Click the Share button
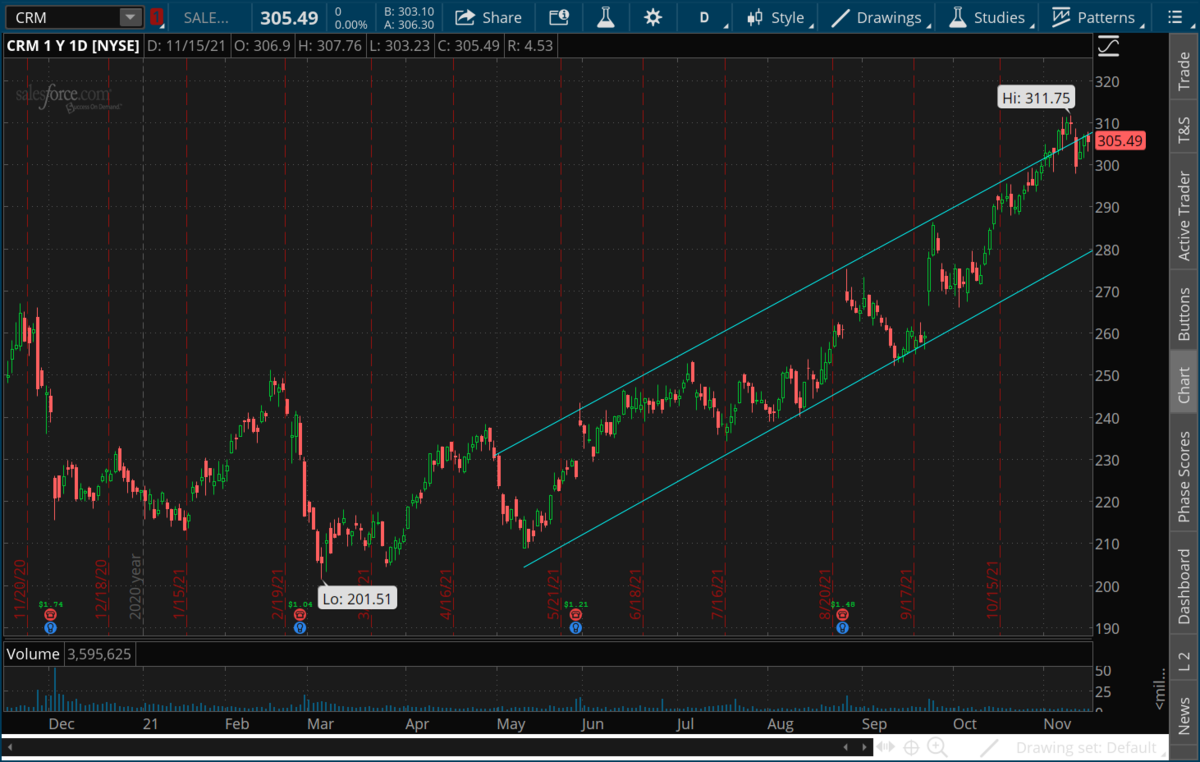1200x762 pixels. (488, 17)
